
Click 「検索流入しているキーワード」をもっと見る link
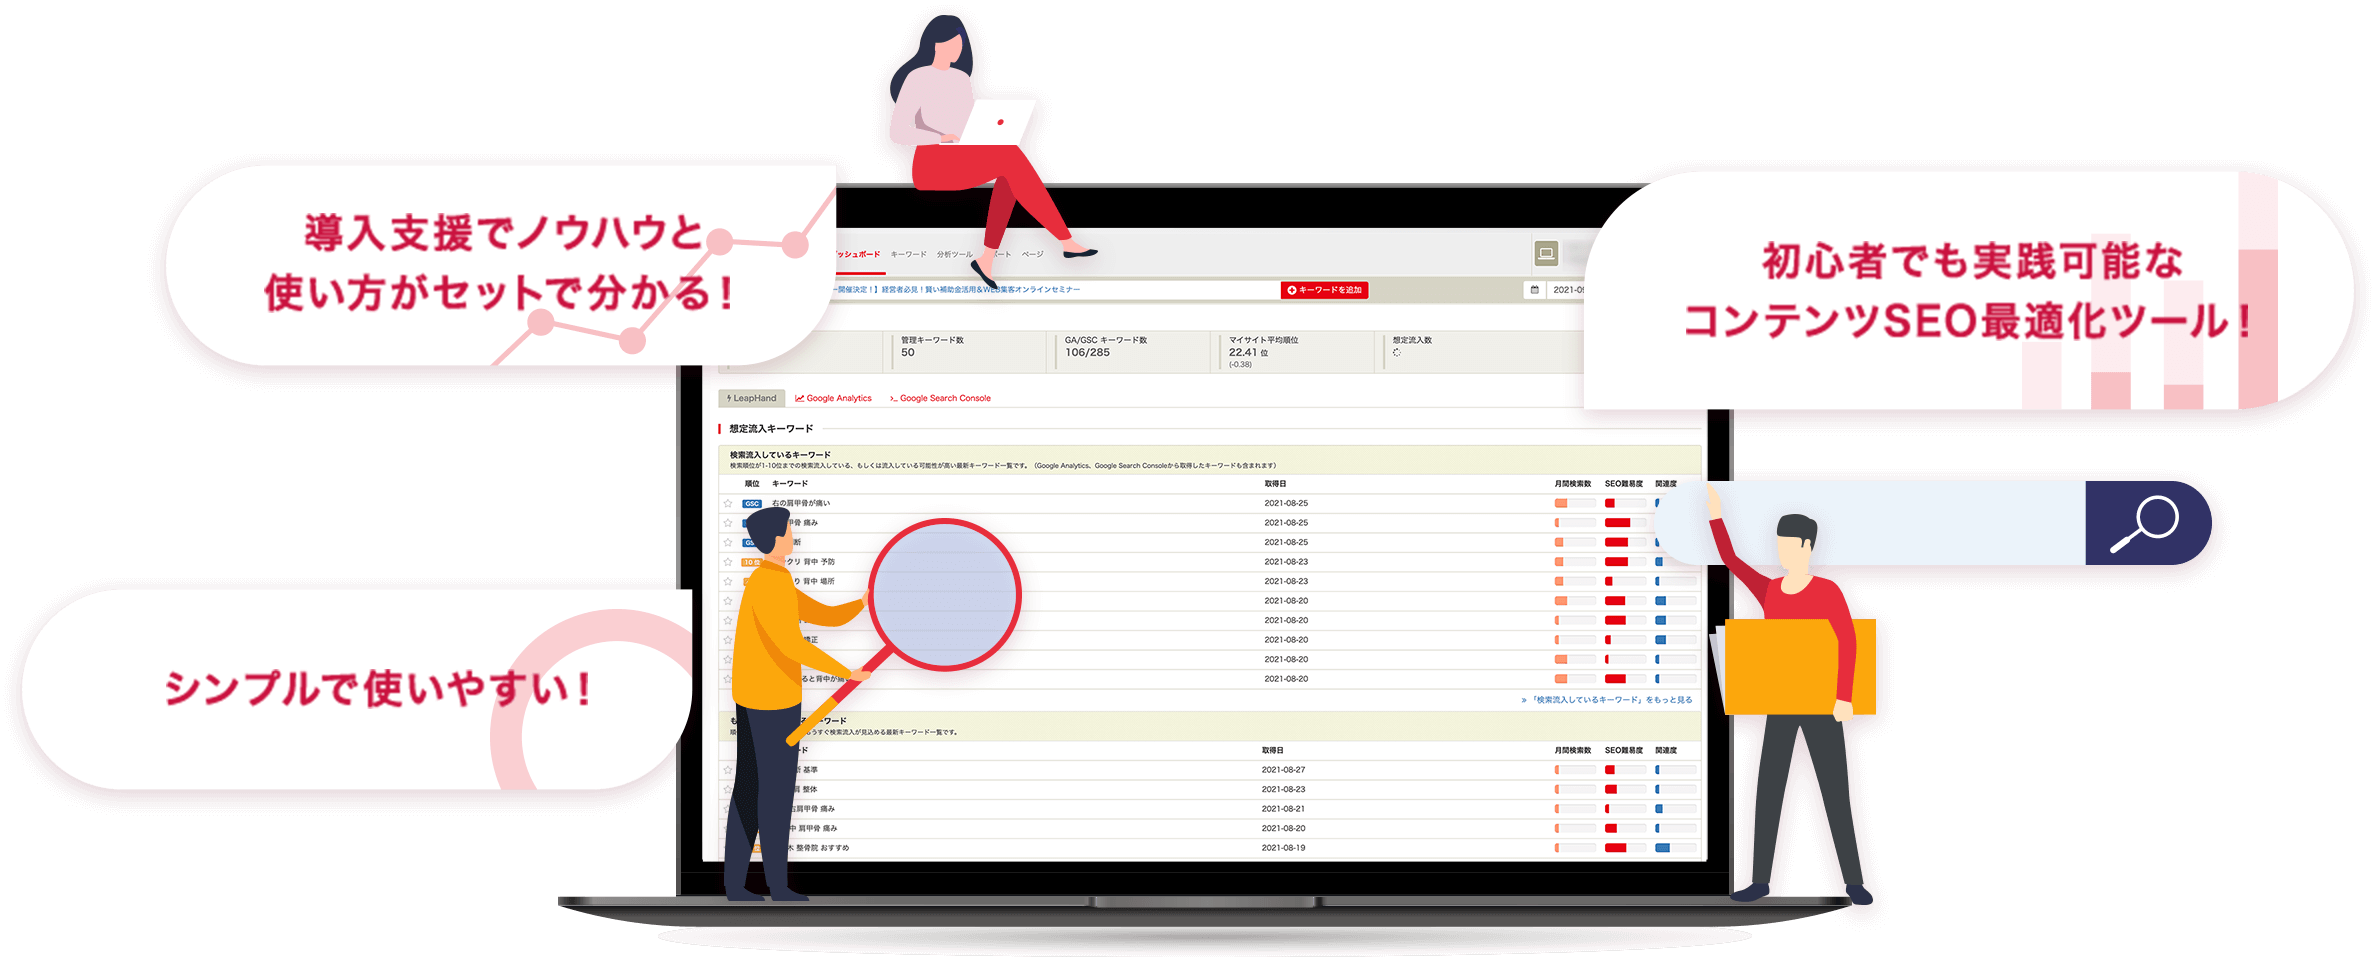point(1607,700)
